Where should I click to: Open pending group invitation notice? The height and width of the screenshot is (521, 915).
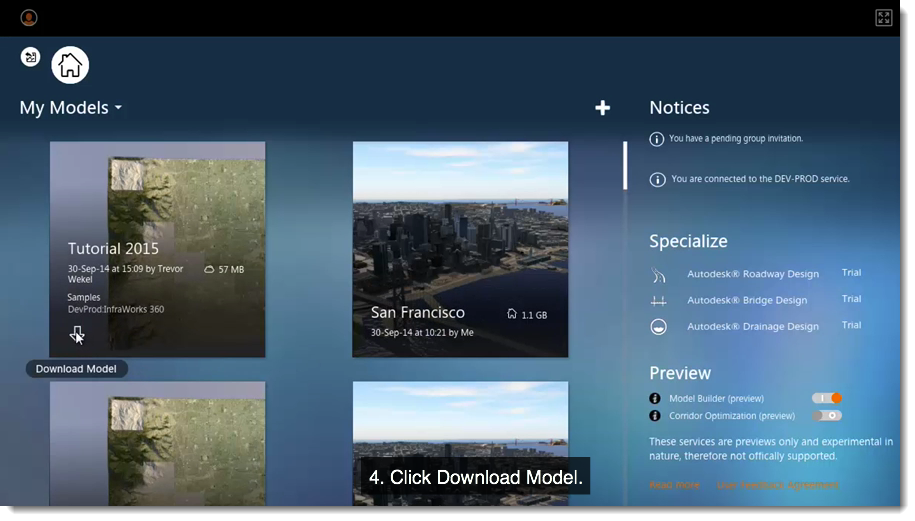click(736, 138)
